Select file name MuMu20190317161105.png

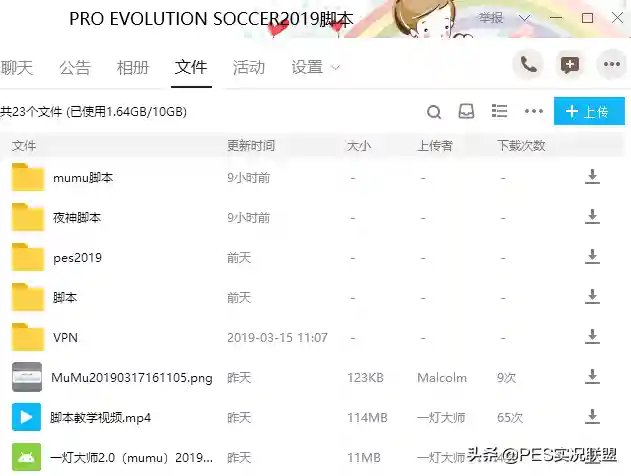[132, 377]
